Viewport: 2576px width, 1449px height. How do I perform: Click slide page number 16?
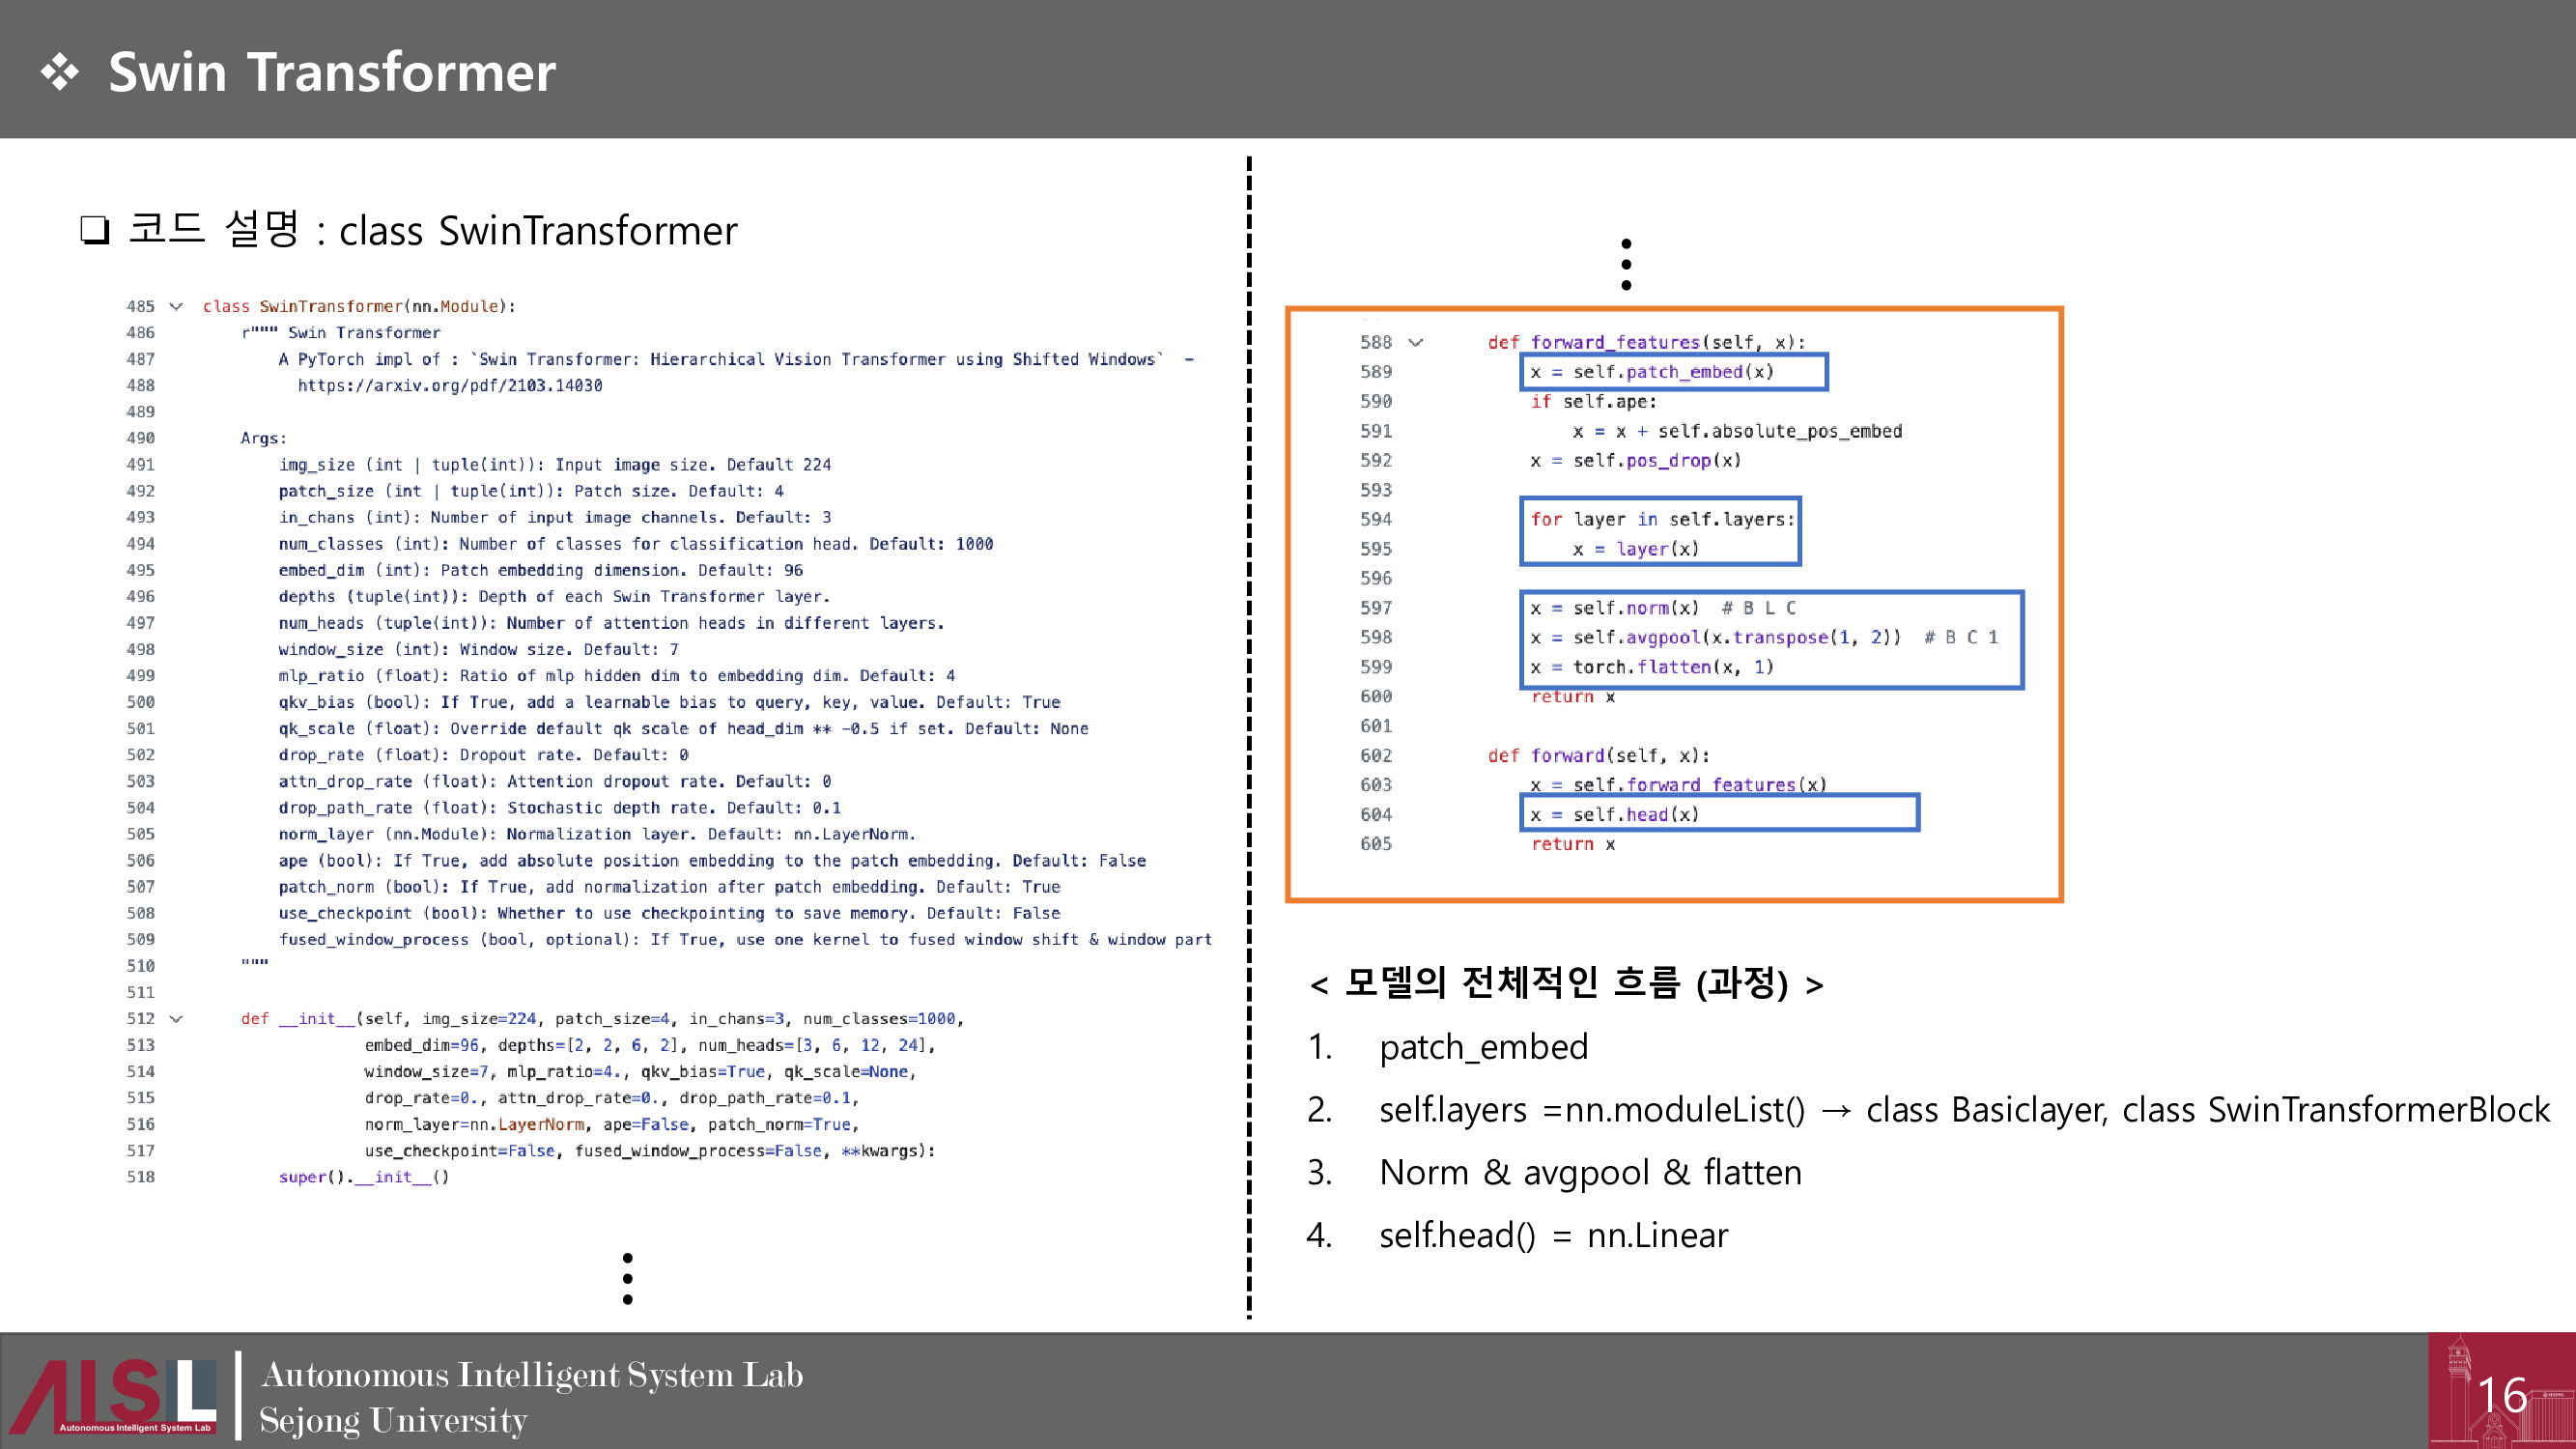2502,1394
